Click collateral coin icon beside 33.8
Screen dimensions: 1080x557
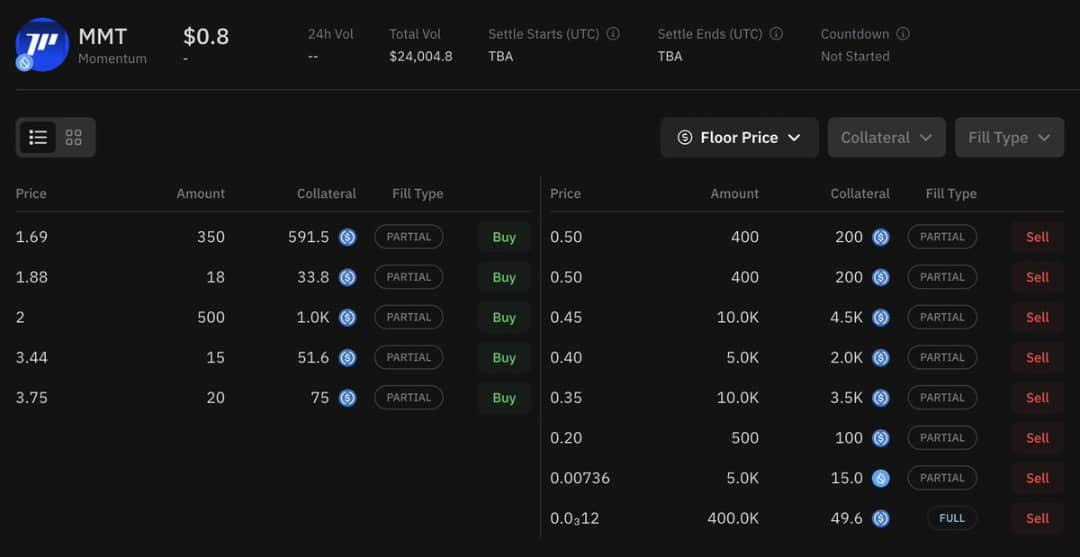347,277
